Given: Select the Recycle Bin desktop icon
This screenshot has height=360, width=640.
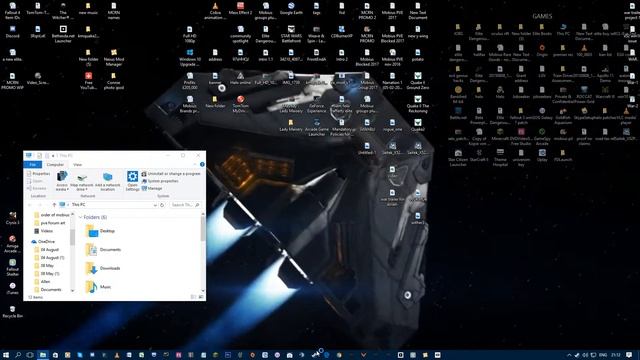Looking at the screenshot, I should [13, 312].
